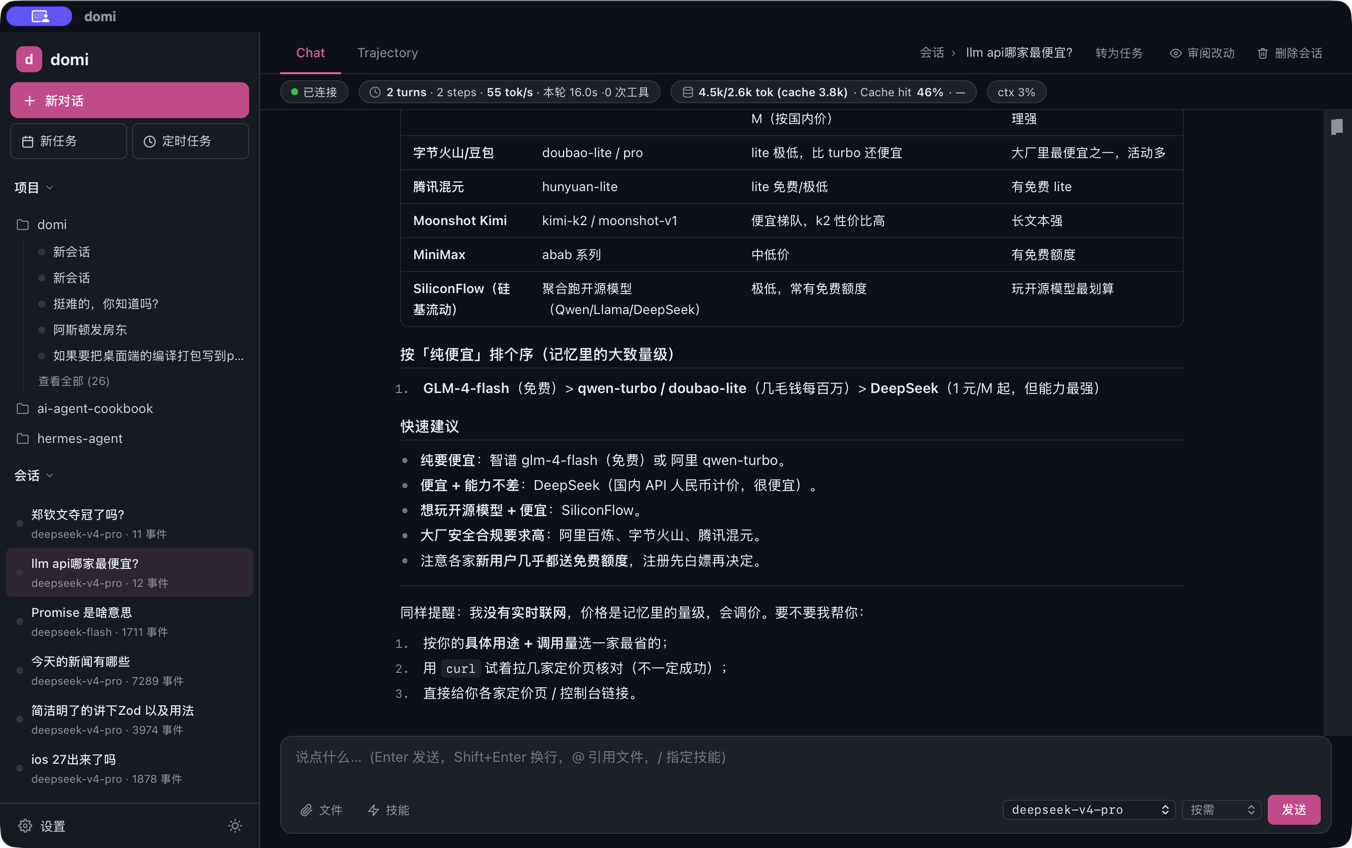Open the Promise 是啥意思 session

point(129,621)
